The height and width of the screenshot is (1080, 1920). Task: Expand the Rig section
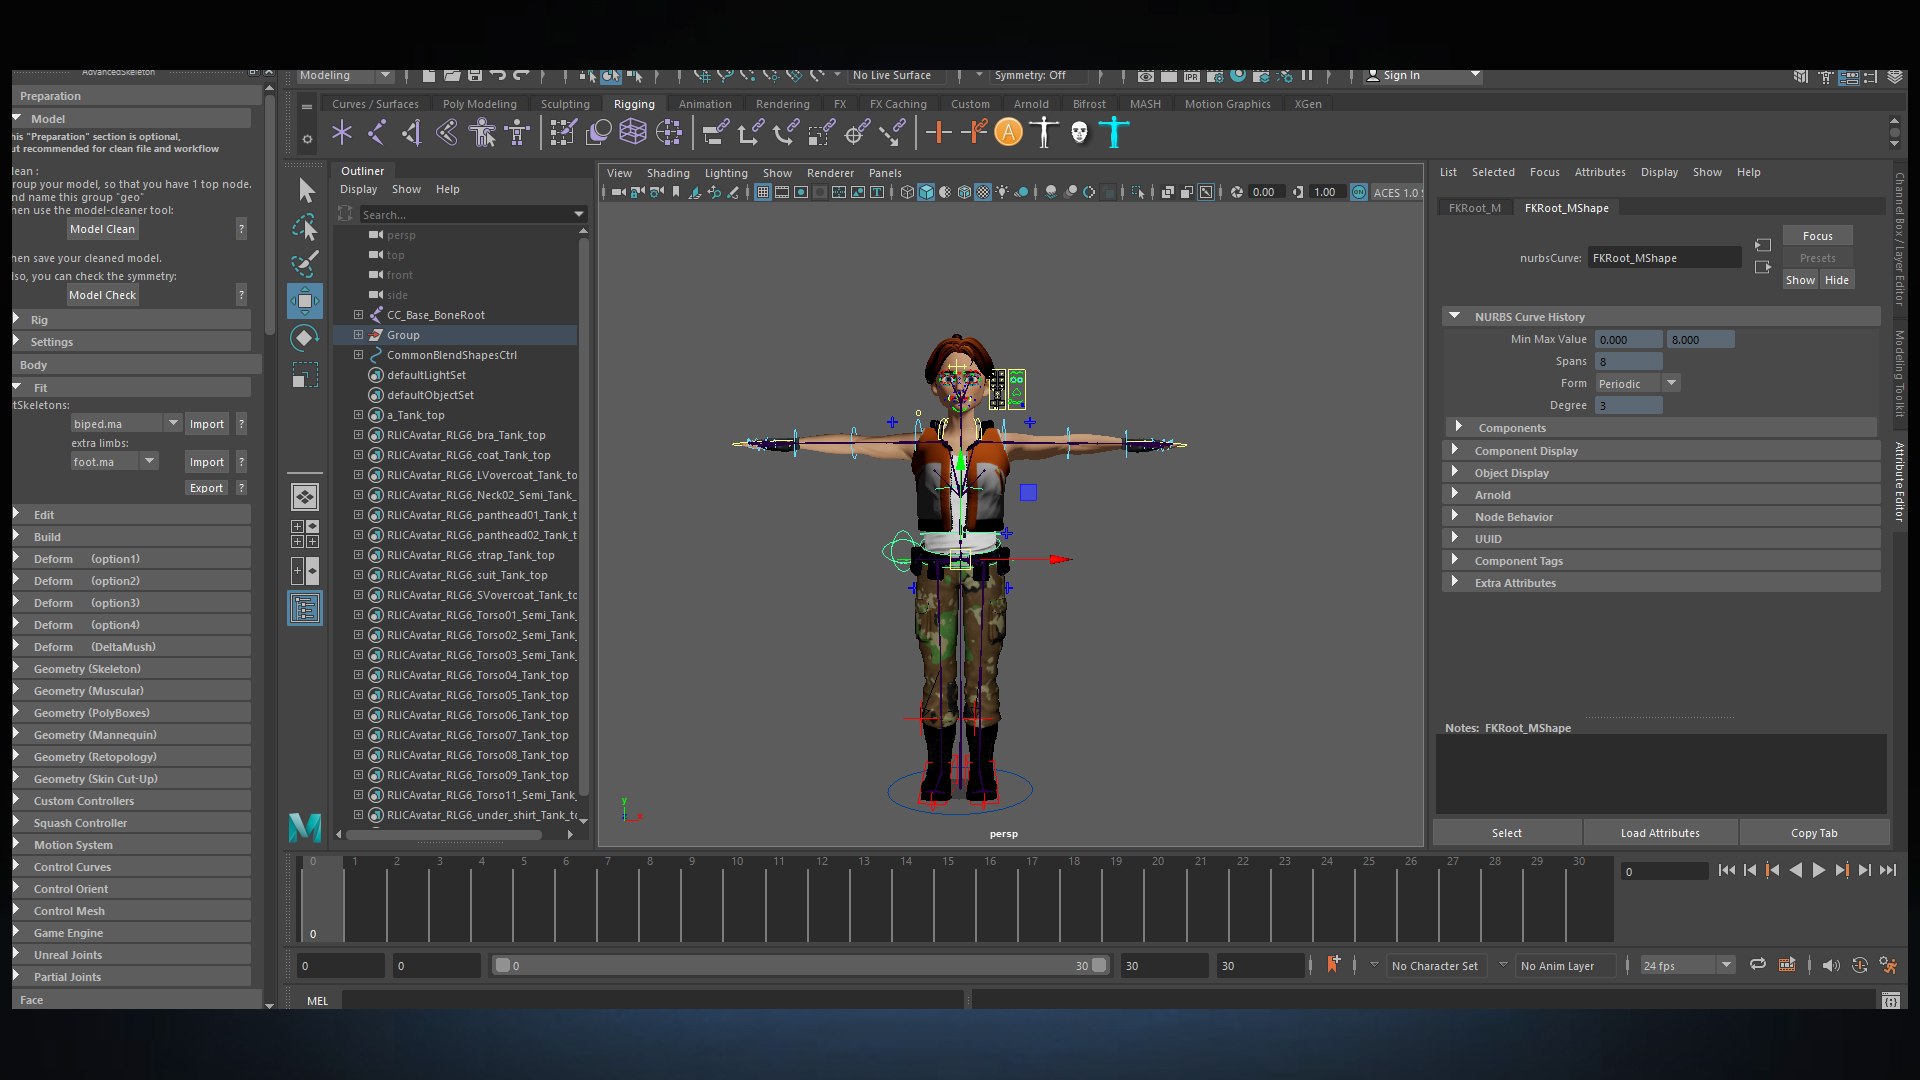click(132, 320)
